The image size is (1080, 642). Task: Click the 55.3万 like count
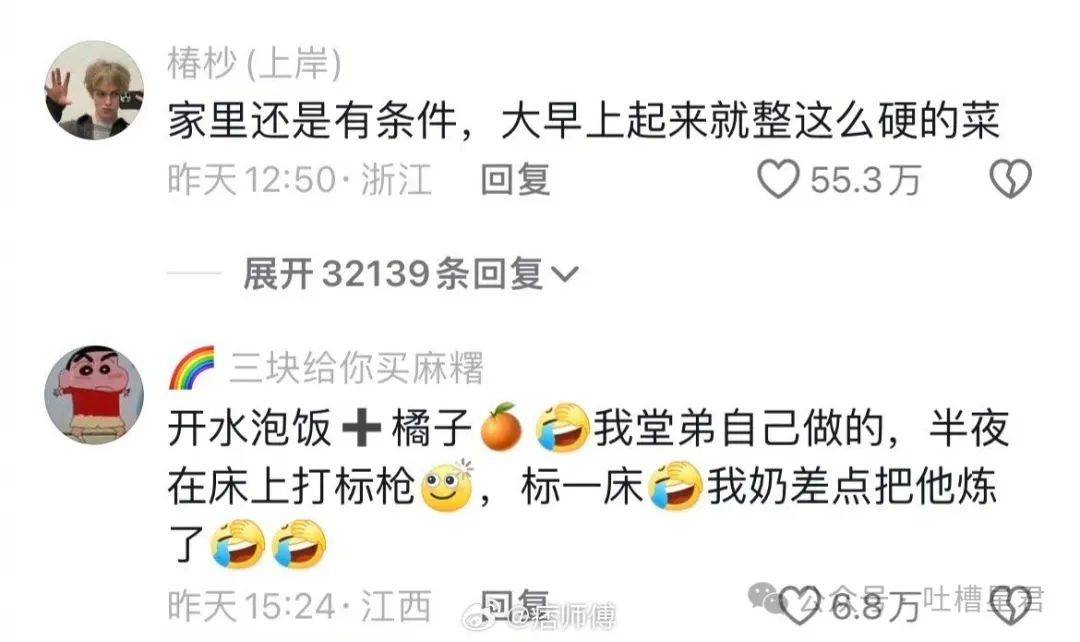click(866, 180)
